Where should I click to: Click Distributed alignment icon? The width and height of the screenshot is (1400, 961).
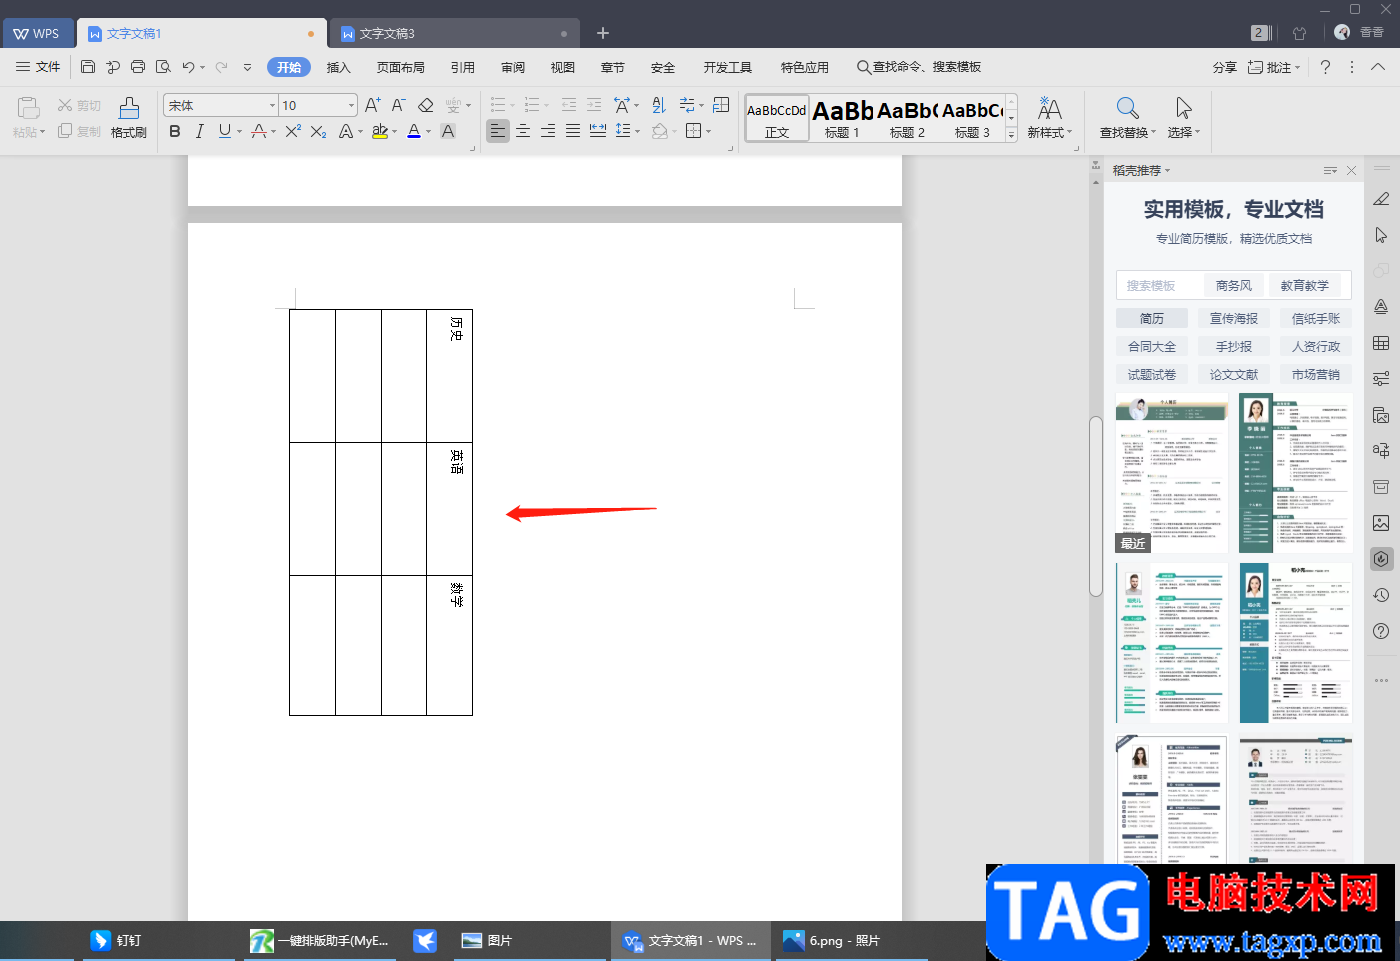[x=598, y=131]
